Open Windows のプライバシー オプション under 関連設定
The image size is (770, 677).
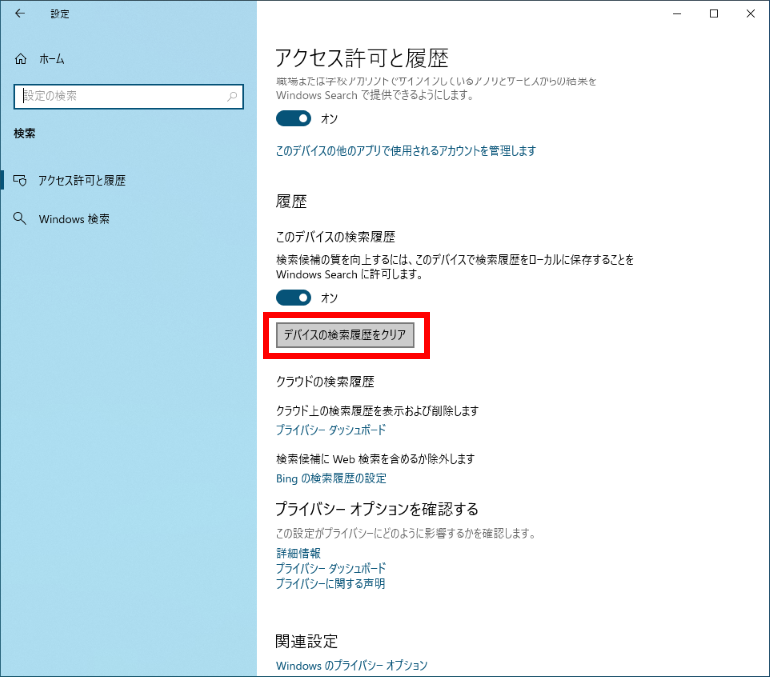(x=351, y=666)
